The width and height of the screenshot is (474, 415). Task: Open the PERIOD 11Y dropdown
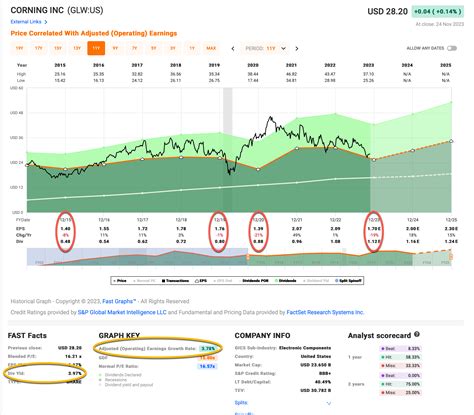[x=266, y=49]
